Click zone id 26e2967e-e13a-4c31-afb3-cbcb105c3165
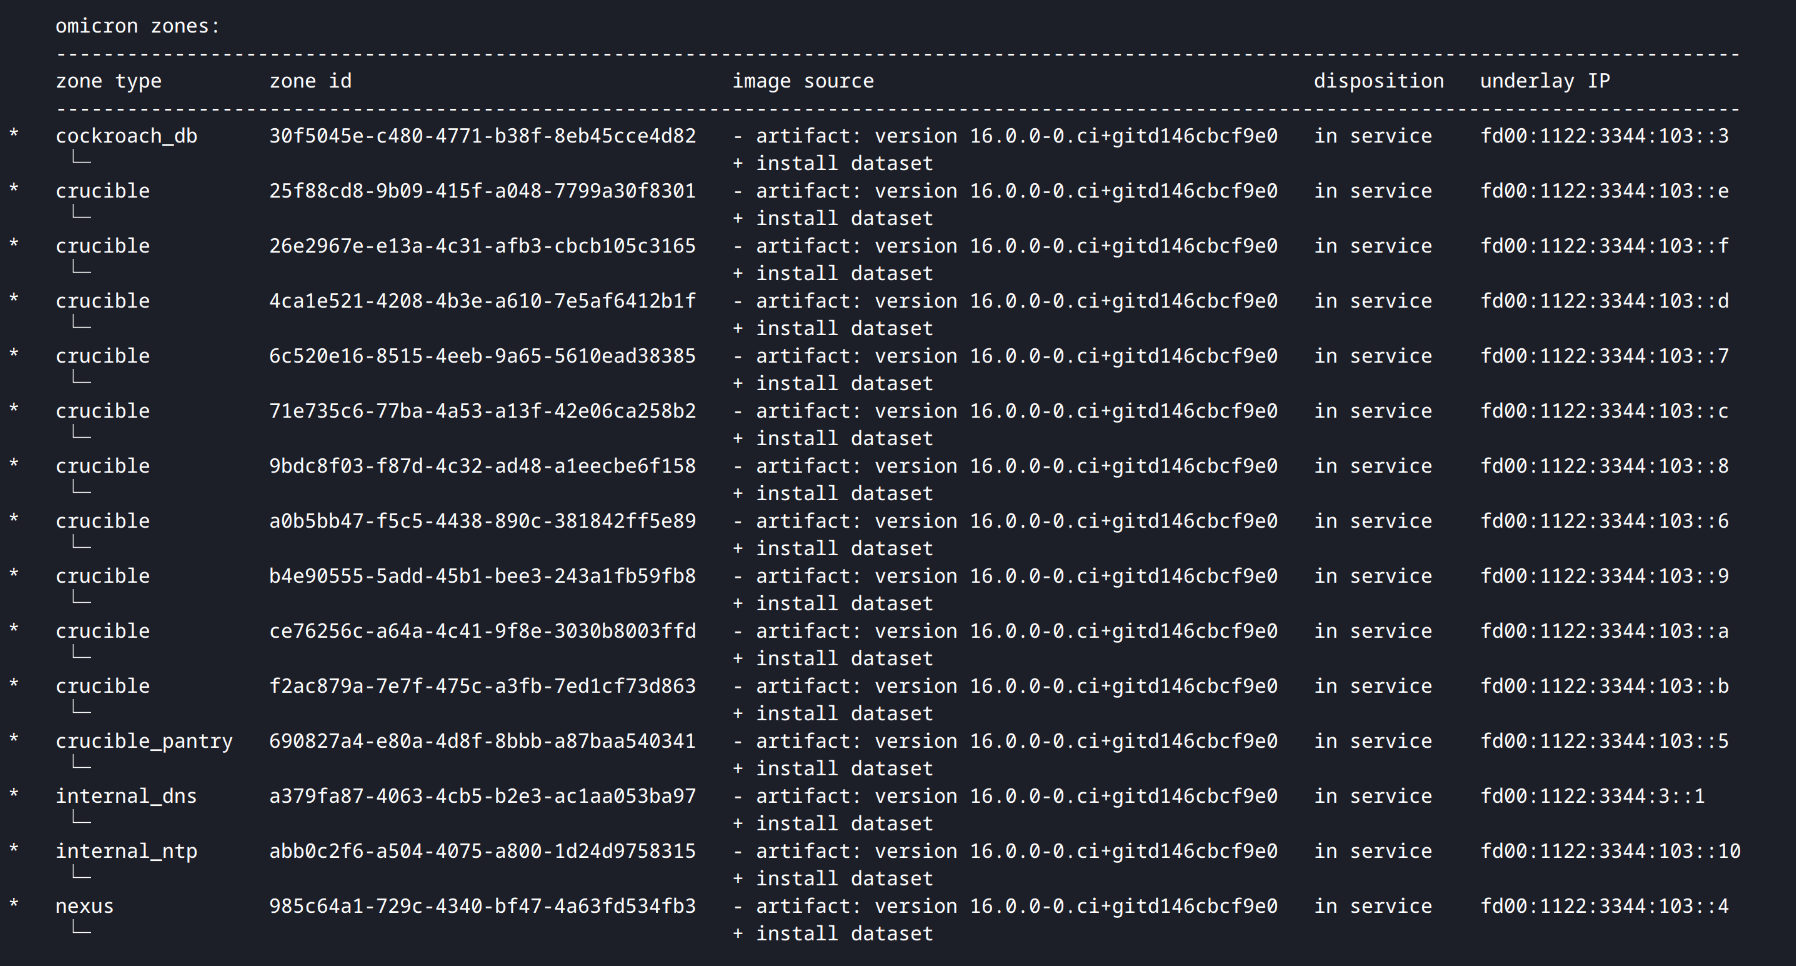 482,246
